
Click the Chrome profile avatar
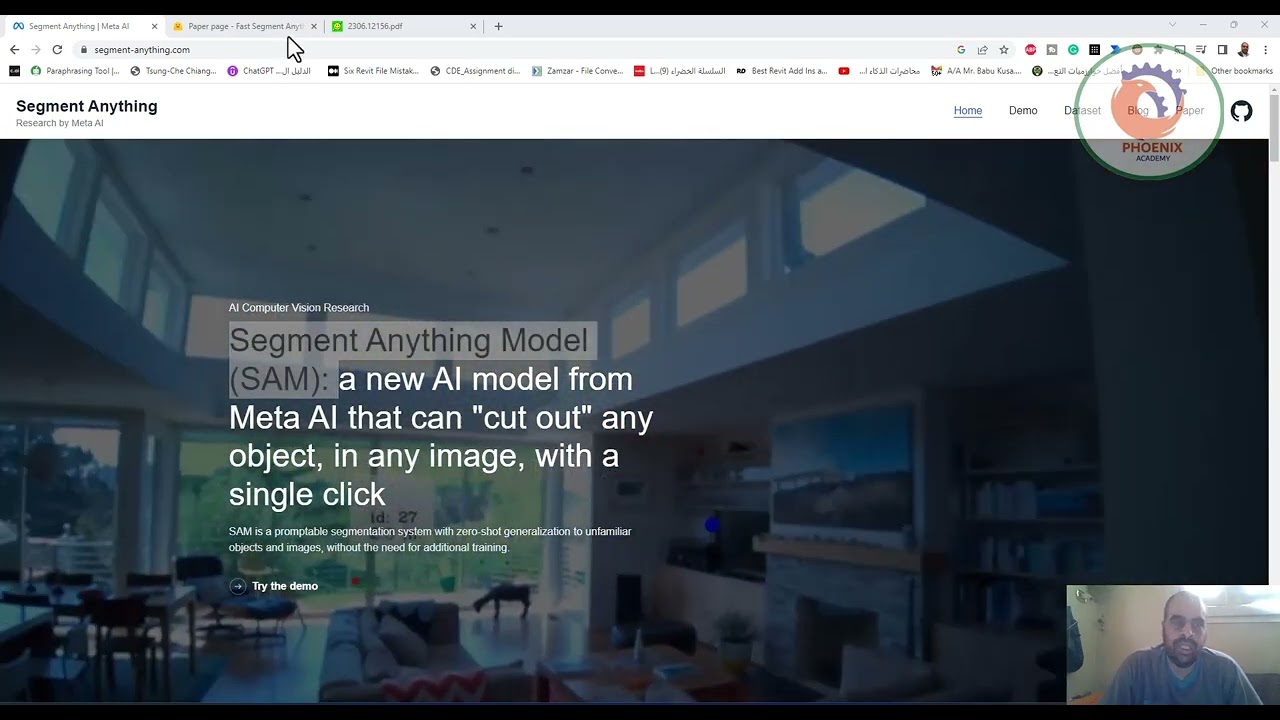[x=1244, y=50]
